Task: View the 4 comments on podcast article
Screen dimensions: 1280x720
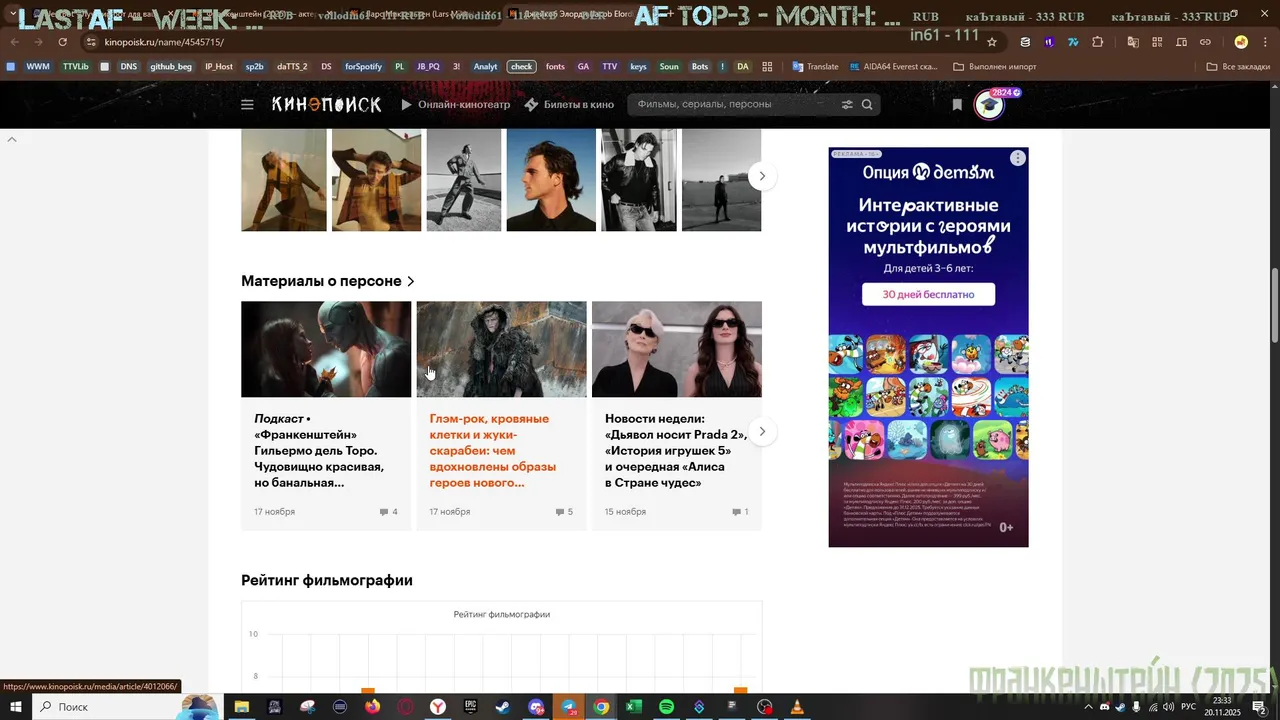Action: pos(388,512)
